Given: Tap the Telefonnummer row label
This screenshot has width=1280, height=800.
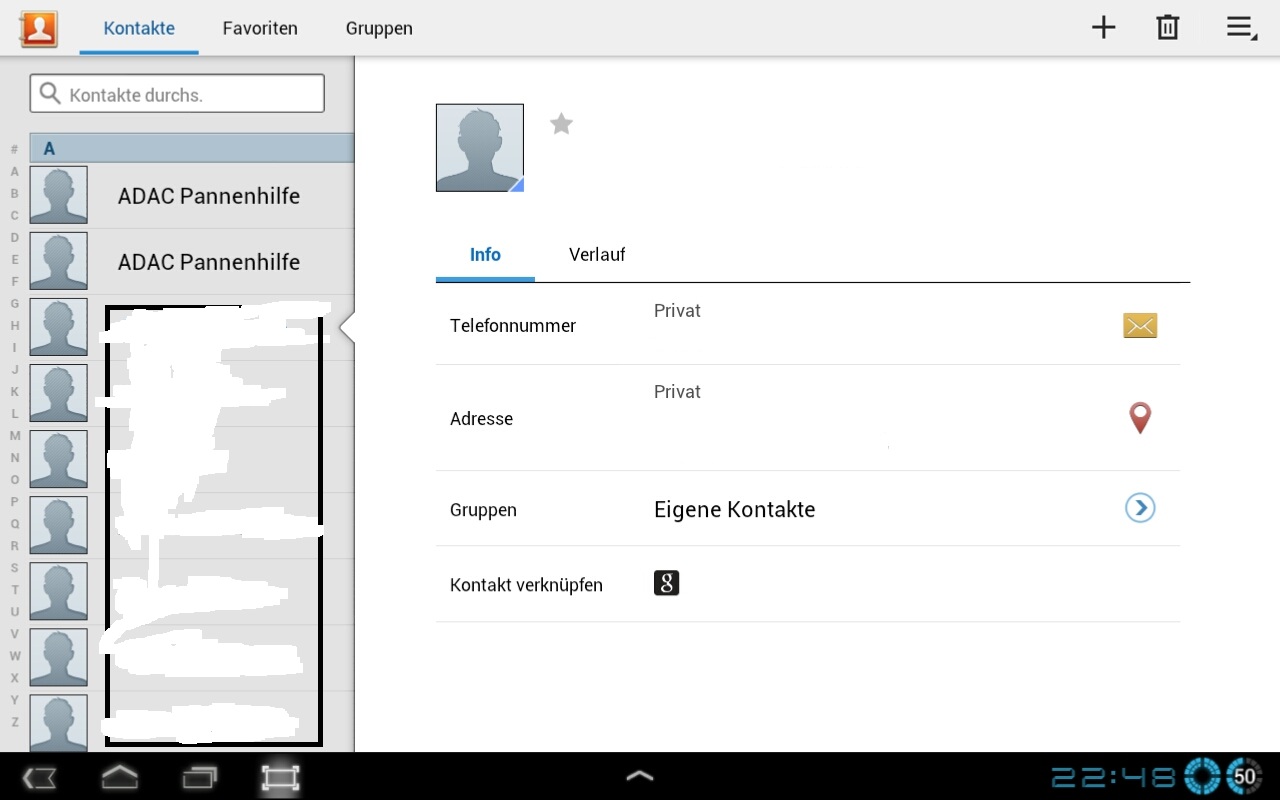Looking at the screenshot, I should (513, 325).
